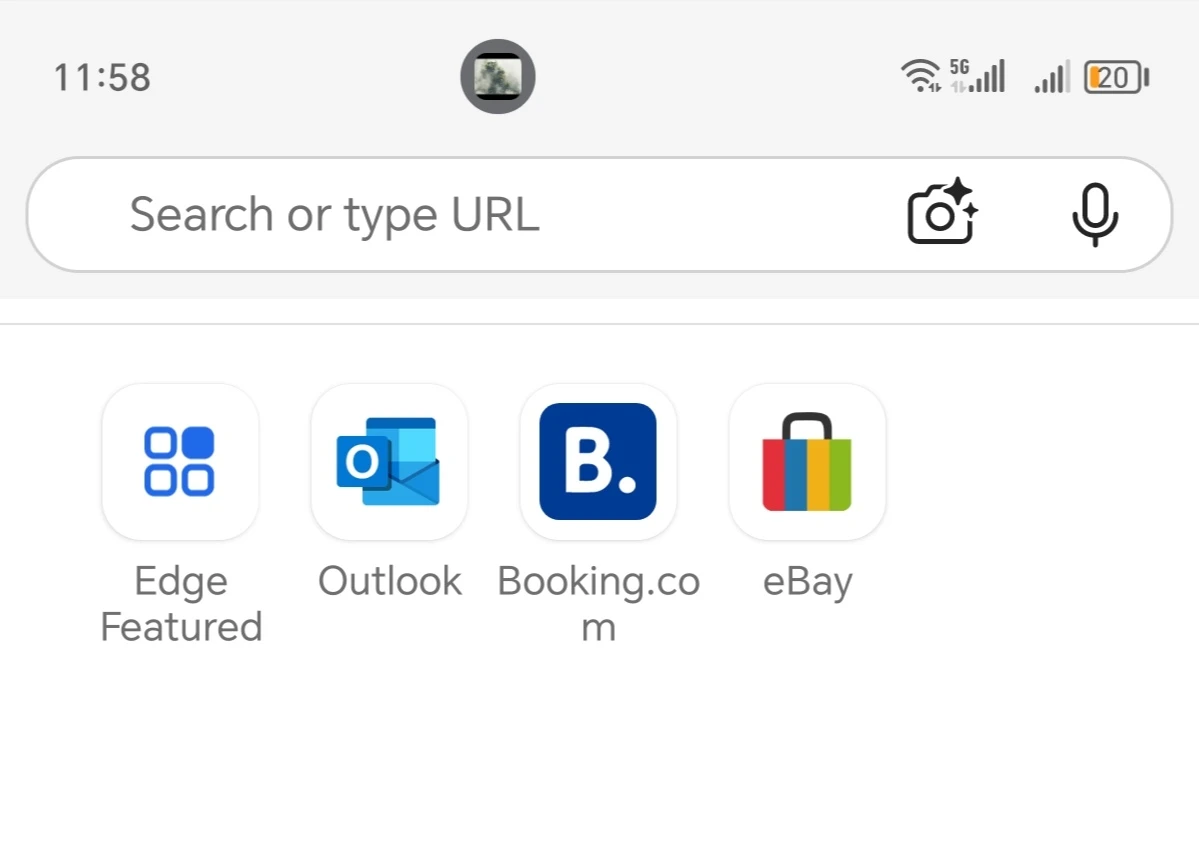Tap the floating picture-in-picture thumbnail

click(498, 76)
